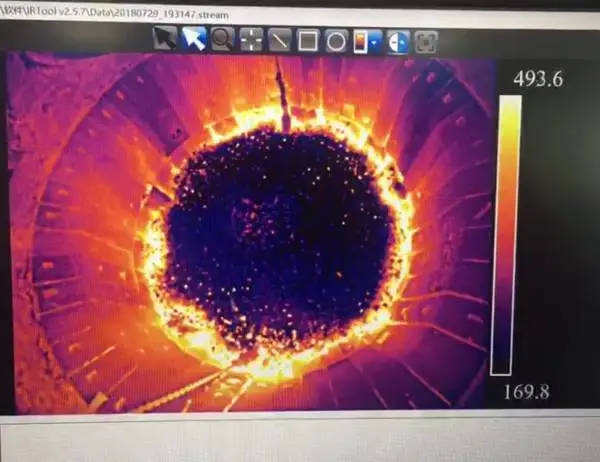Choose the crosshair spot measurement tool

tap(251, 39)
